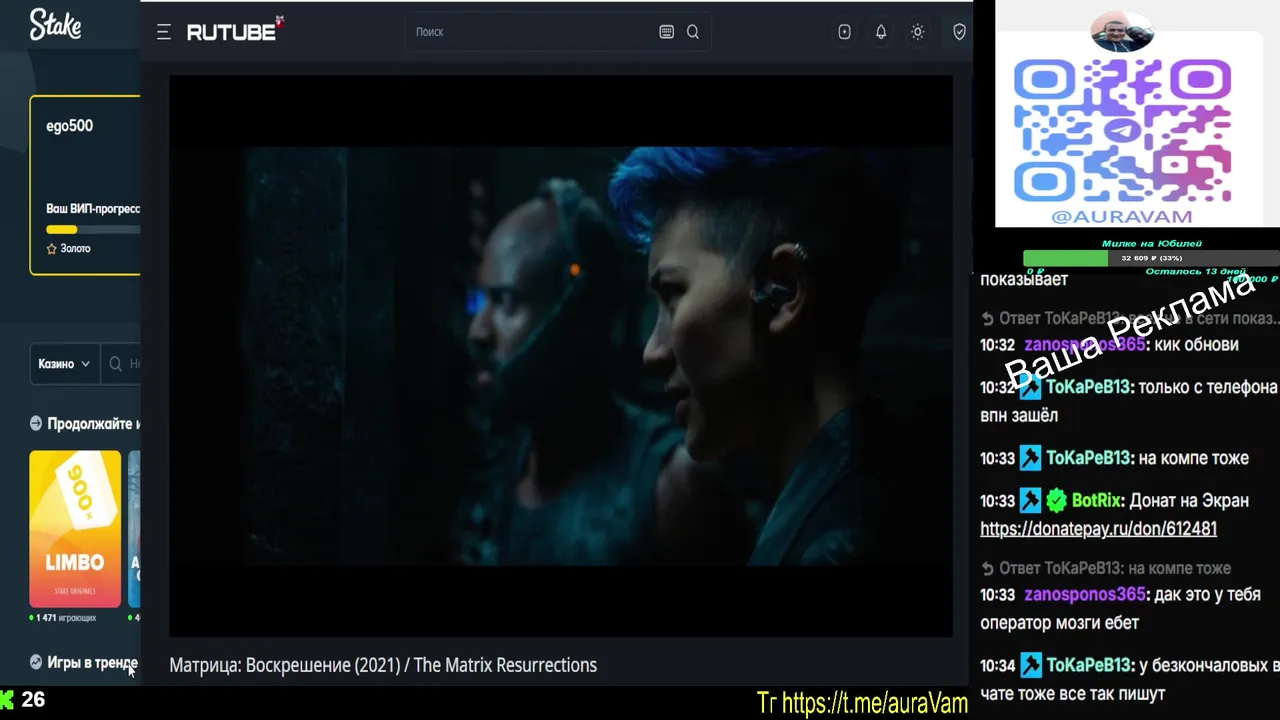Click the zanosponos365 name on the кик обнови message

tap(1084, 344)
